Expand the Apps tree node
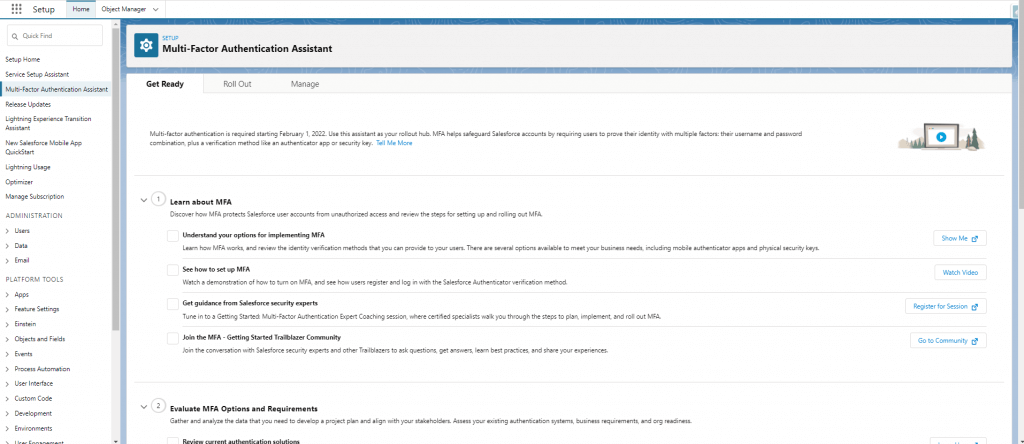This screenshot has width=1024, height=444. 7,294
